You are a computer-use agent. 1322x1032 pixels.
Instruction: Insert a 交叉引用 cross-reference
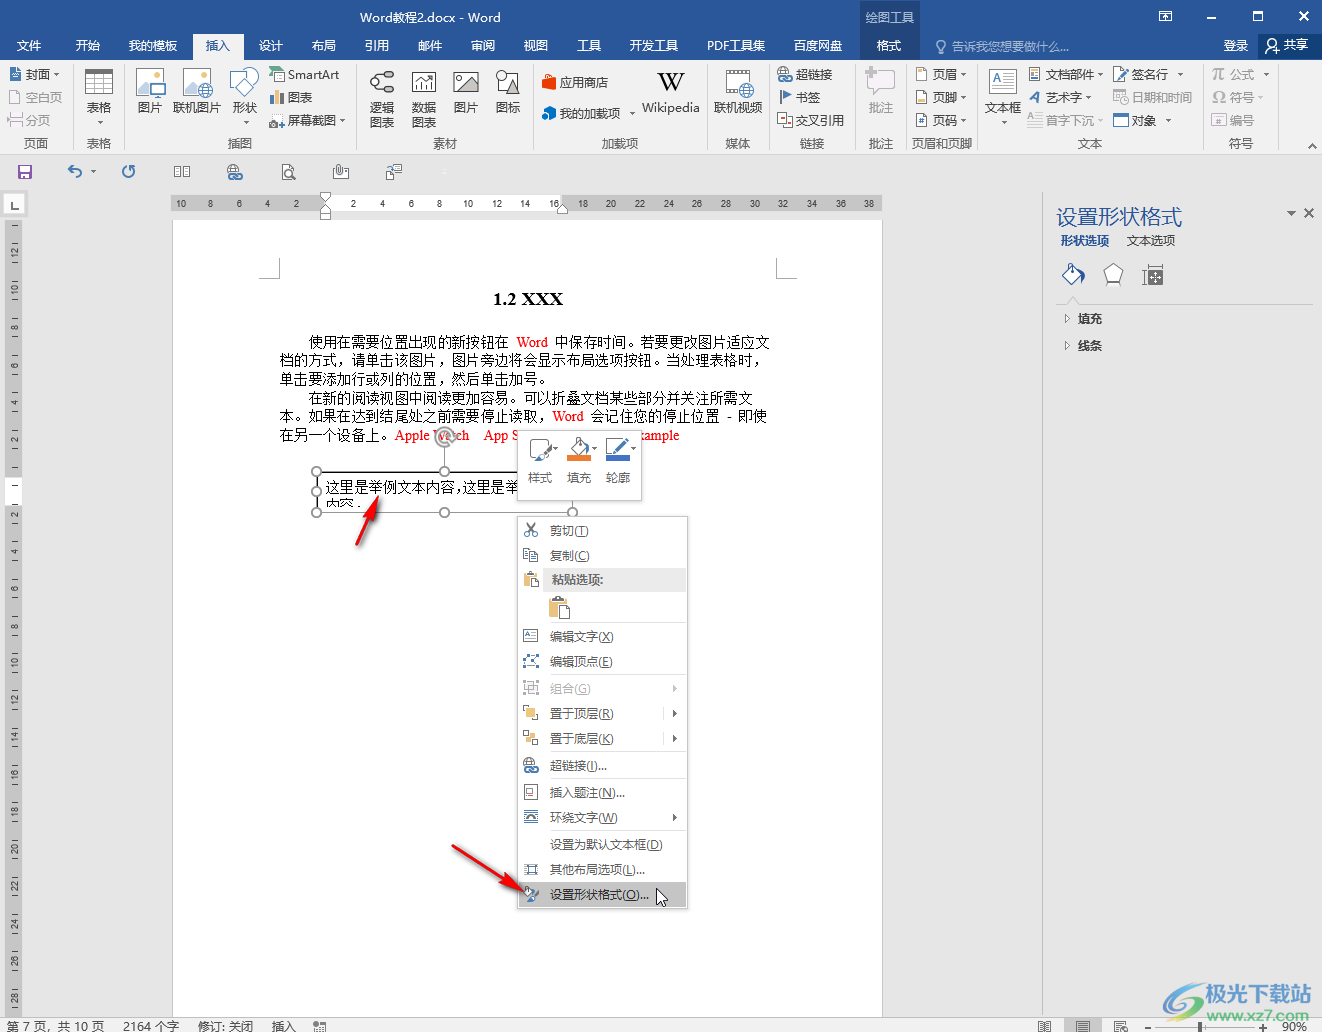click(x=811, y=121)
